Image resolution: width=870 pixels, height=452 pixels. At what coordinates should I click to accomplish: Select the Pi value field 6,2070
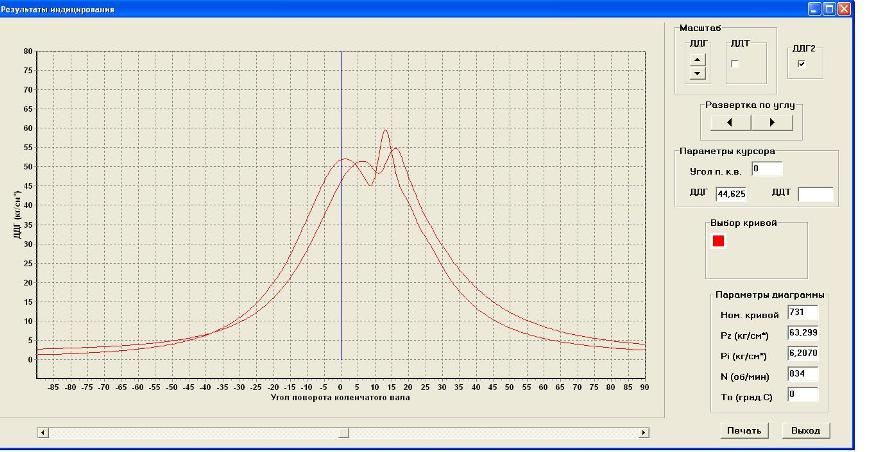tap(803, 354)
